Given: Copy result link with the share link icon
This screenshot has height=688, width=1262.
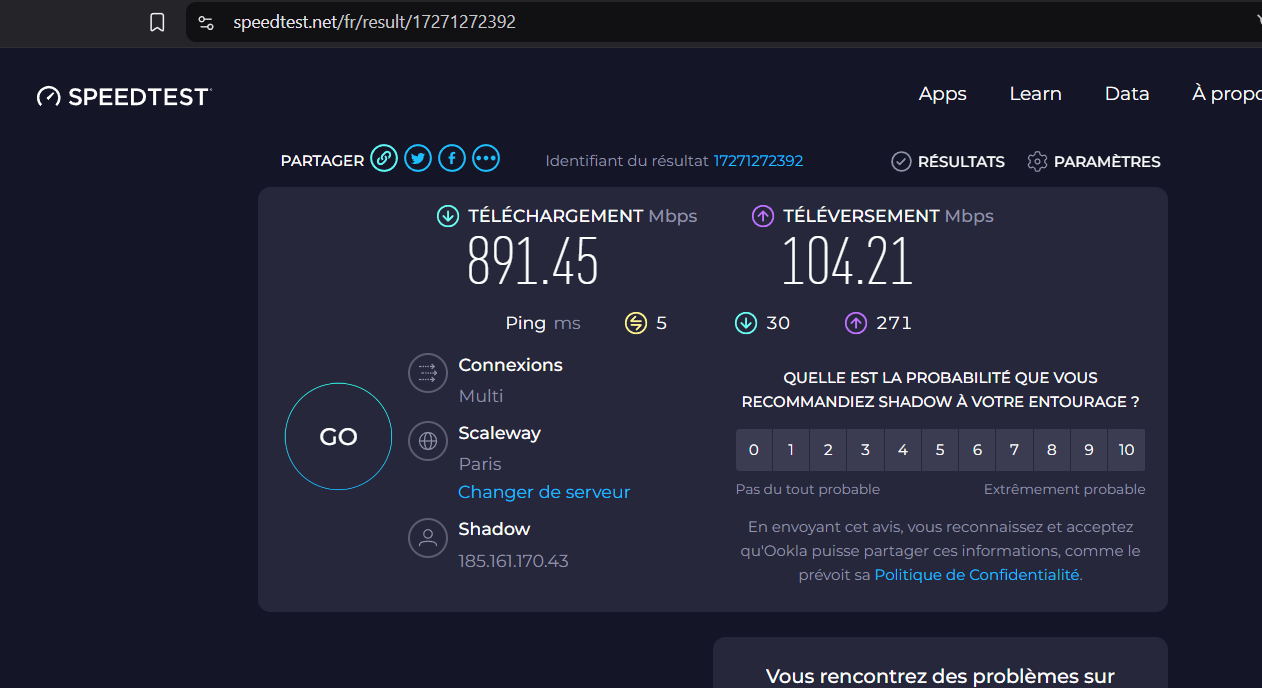Looking at the screenshot, I should point(384,158).
